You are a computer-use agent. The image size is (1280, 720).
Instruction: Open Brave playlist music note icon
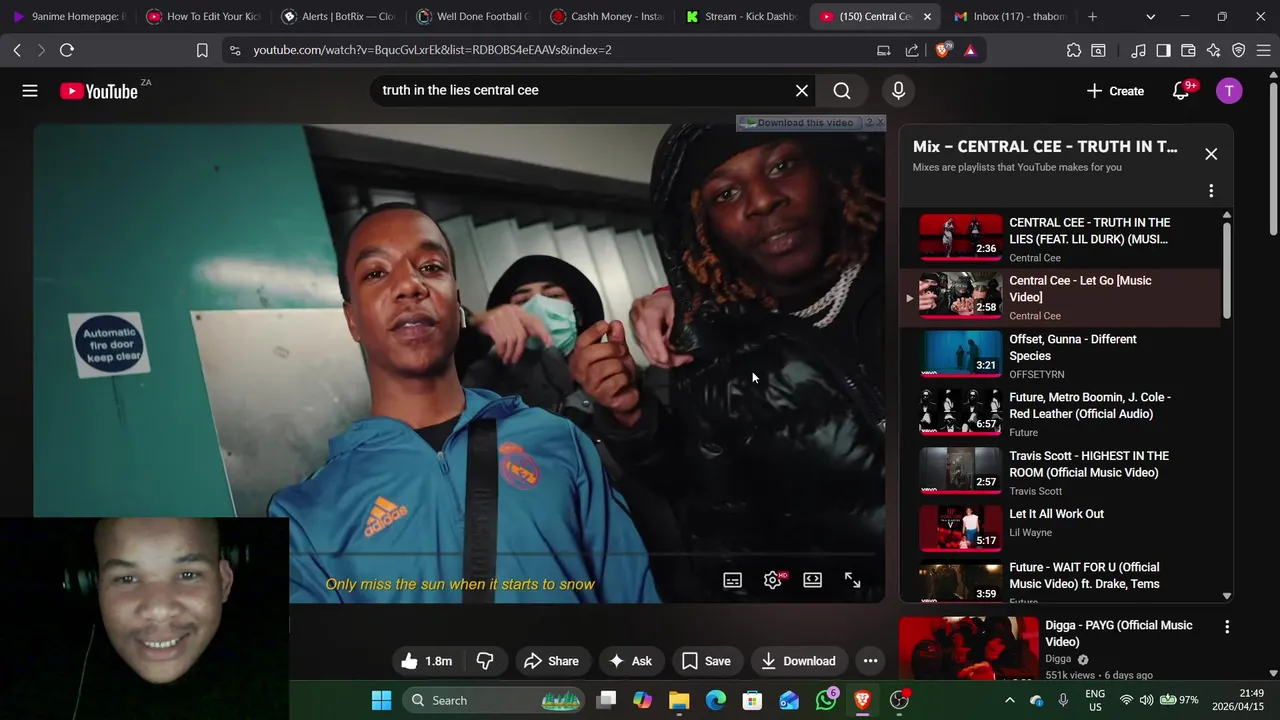coord(1139,50)
